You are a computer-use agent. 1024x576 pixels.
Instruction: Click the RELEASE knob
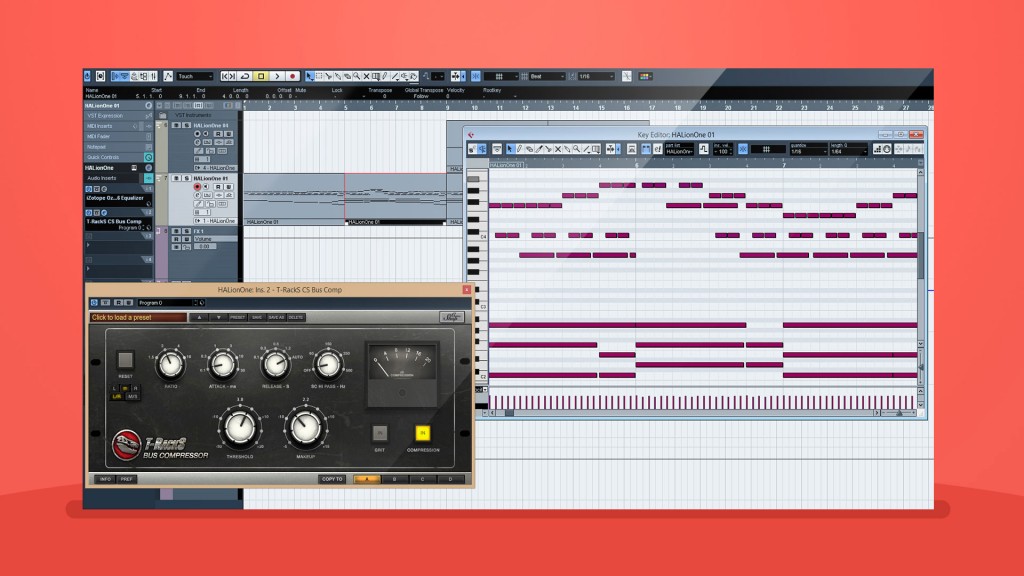click(276, 364)
